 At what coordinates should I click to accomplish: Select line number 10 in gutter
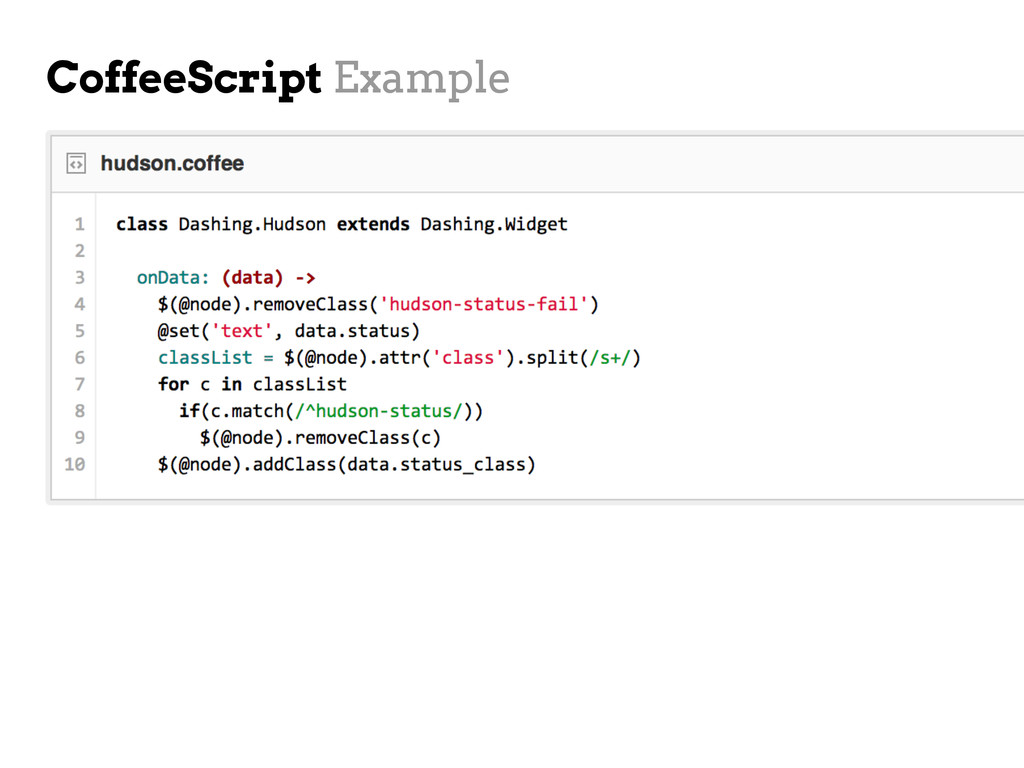[75, 464]
